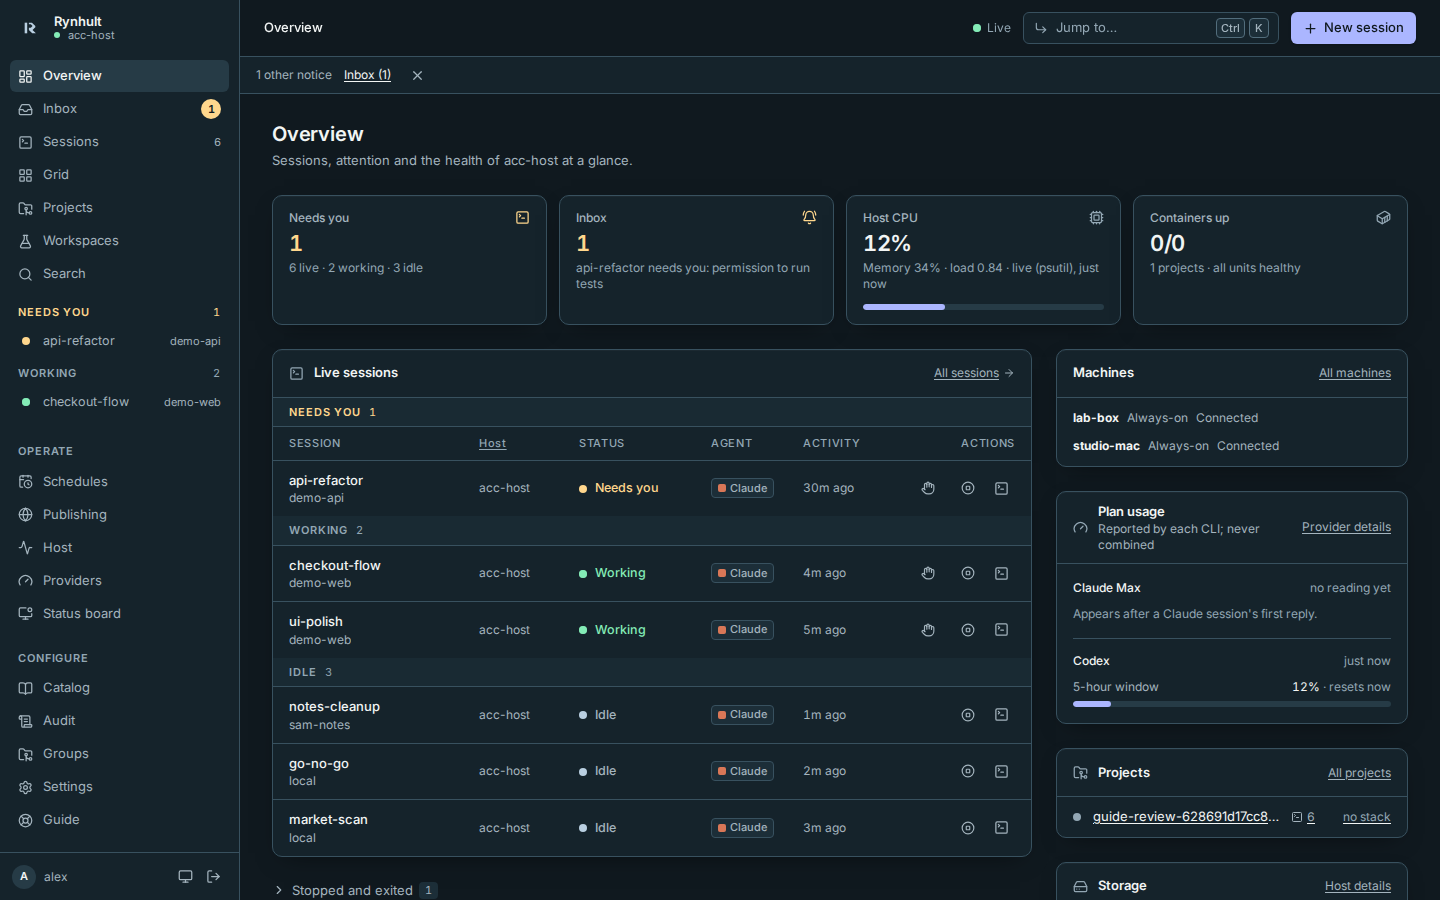Click the stop icon for checkout-flow session
The image size is (1440, 900).
968,573
